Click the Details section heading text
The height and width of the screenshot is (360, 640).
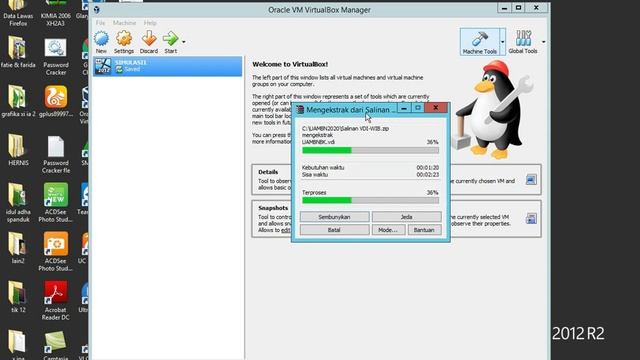268,172
